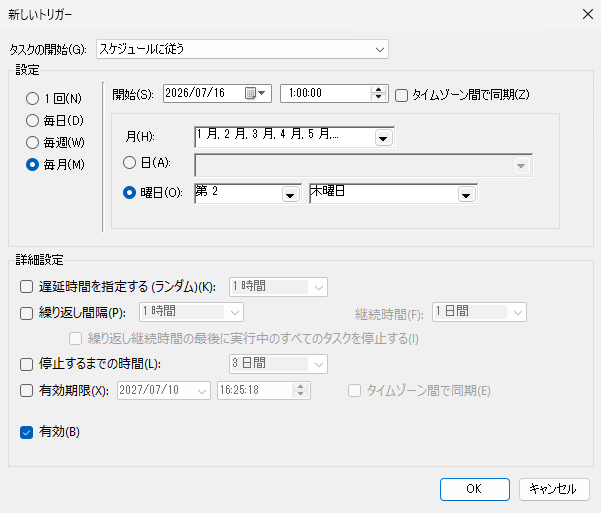Decrease the start time with the down arrow
Screen dimensions: 601x513
point(378,97)
